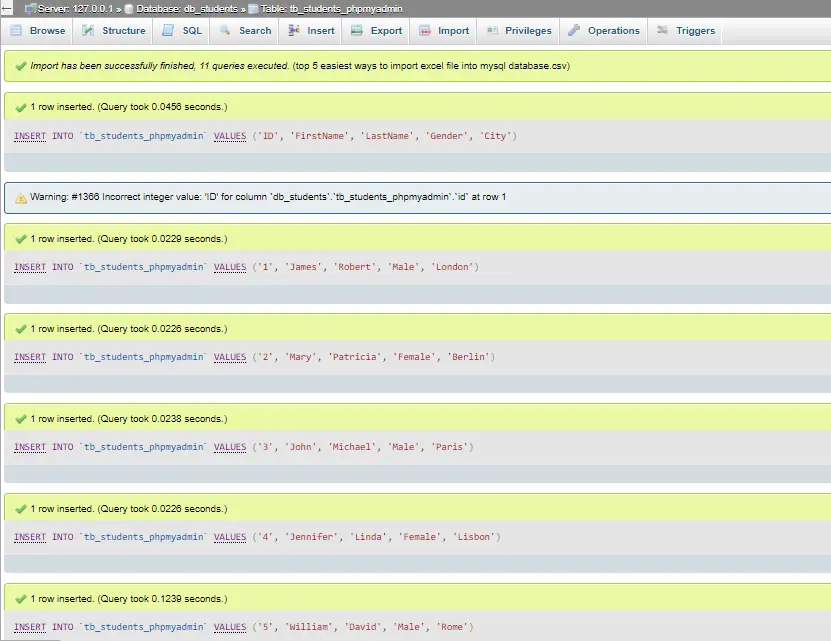This screenshot has height=641, width=831.
Task: Open the INSERT keyword documentation link
Action: (x=29, y=135)
